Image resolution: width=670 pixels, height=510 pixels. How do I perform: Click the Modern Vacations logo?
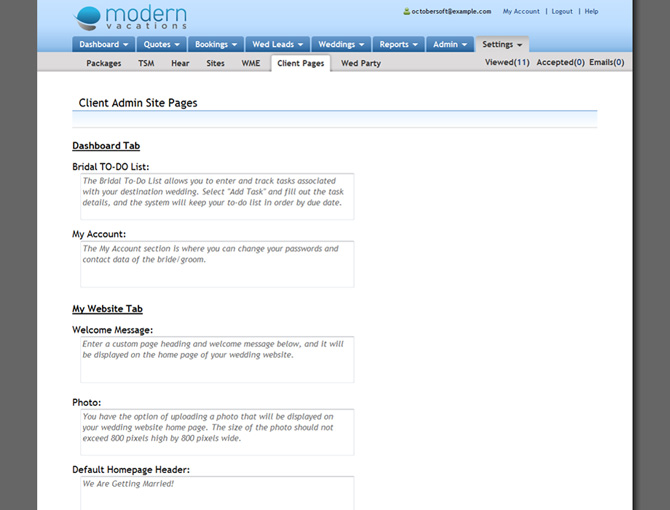[130, 18]
